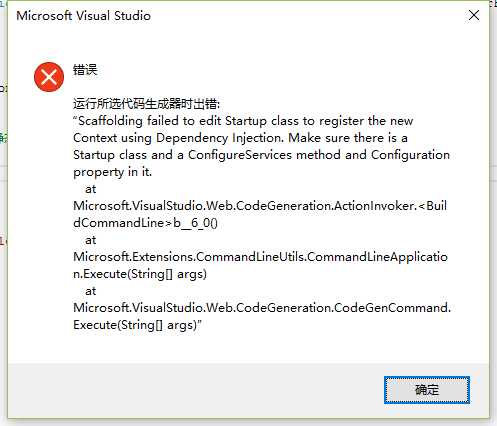Click the ConfigureServices method text line
The height and width of the screenshot is (426, 497).
[x=261, y=155]
